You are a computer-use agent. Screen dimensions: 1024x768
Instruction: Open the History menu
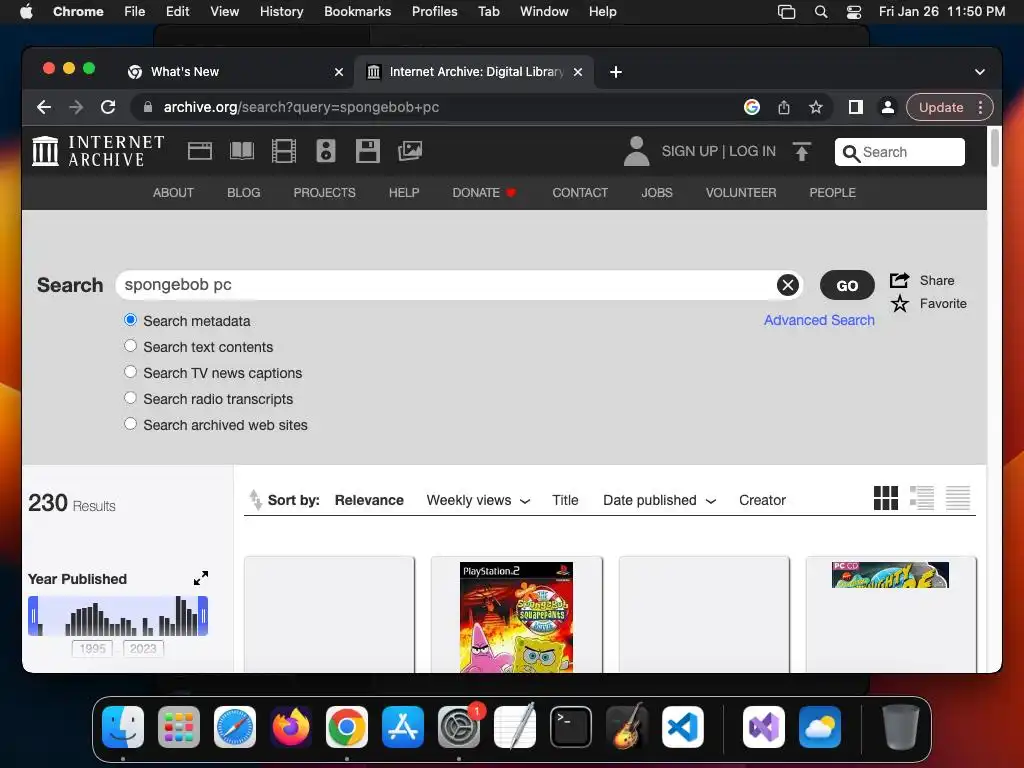[281, 12]
